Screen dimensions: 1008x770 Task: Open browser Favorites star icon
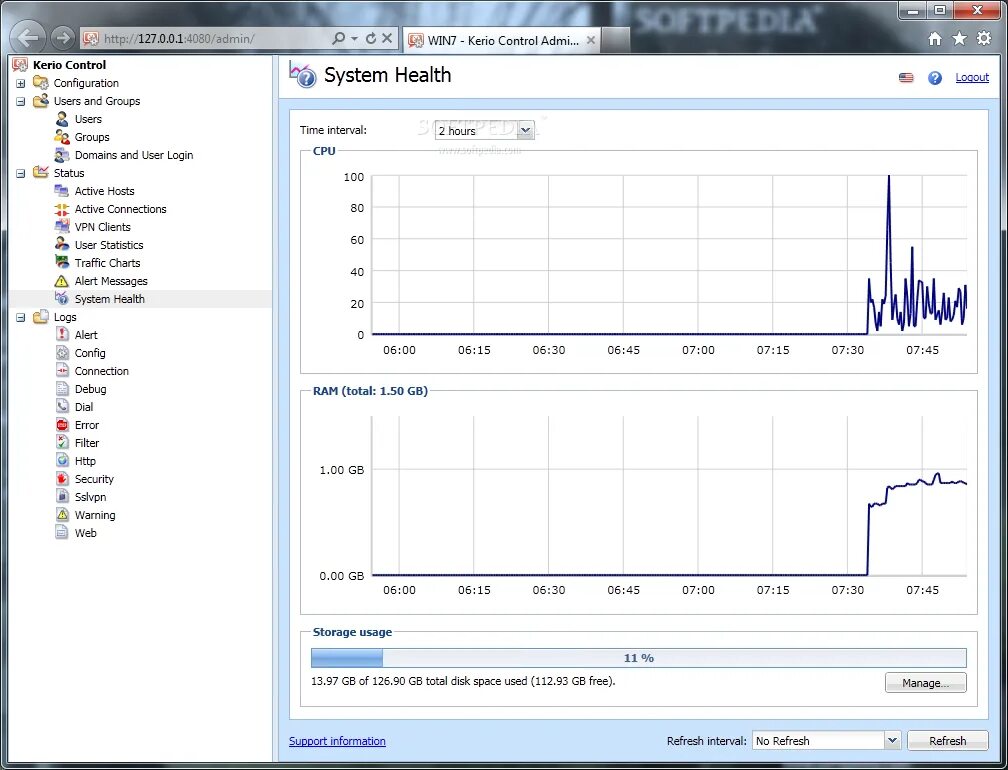coord(959,39)
